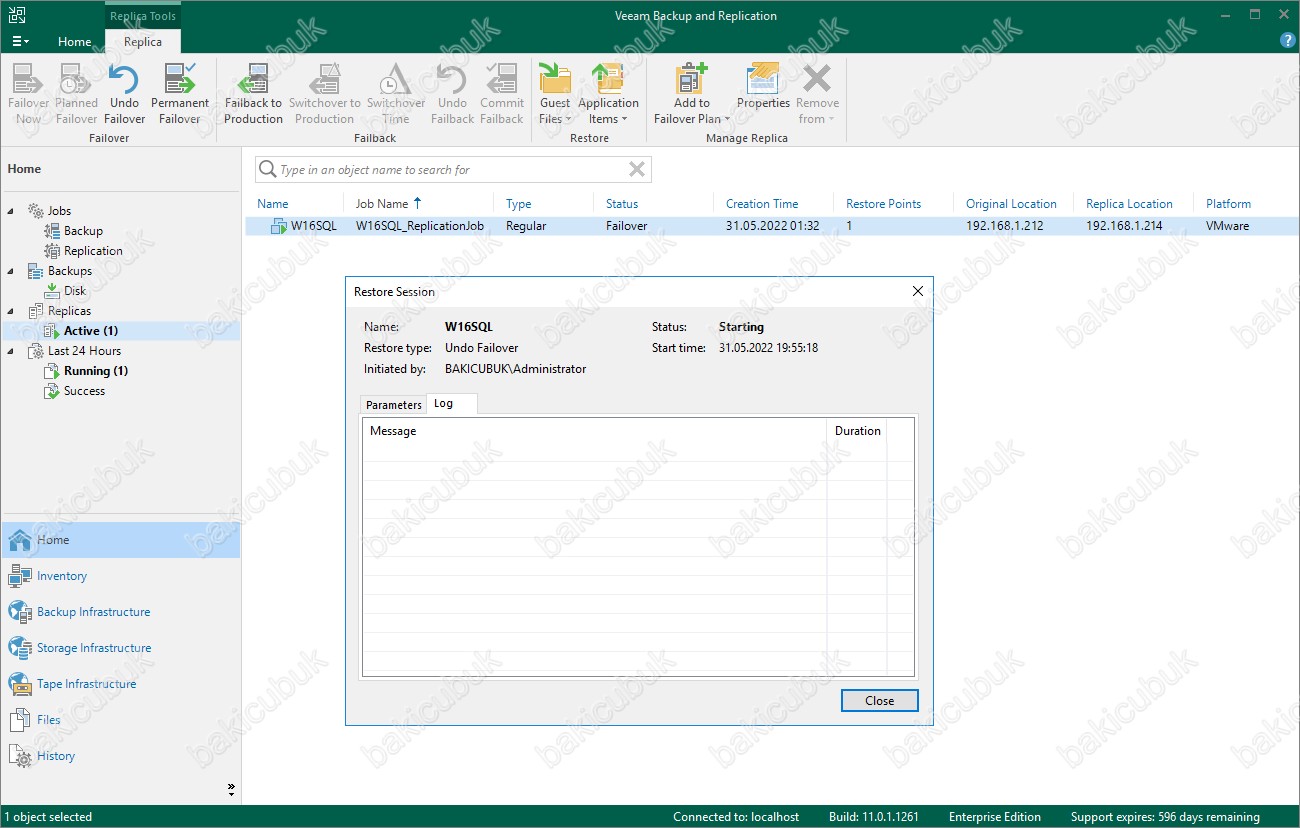The height and width of the screenshot is (828, 1300).
Task: Open the help question mark icon
Action: click(1288, 41)
